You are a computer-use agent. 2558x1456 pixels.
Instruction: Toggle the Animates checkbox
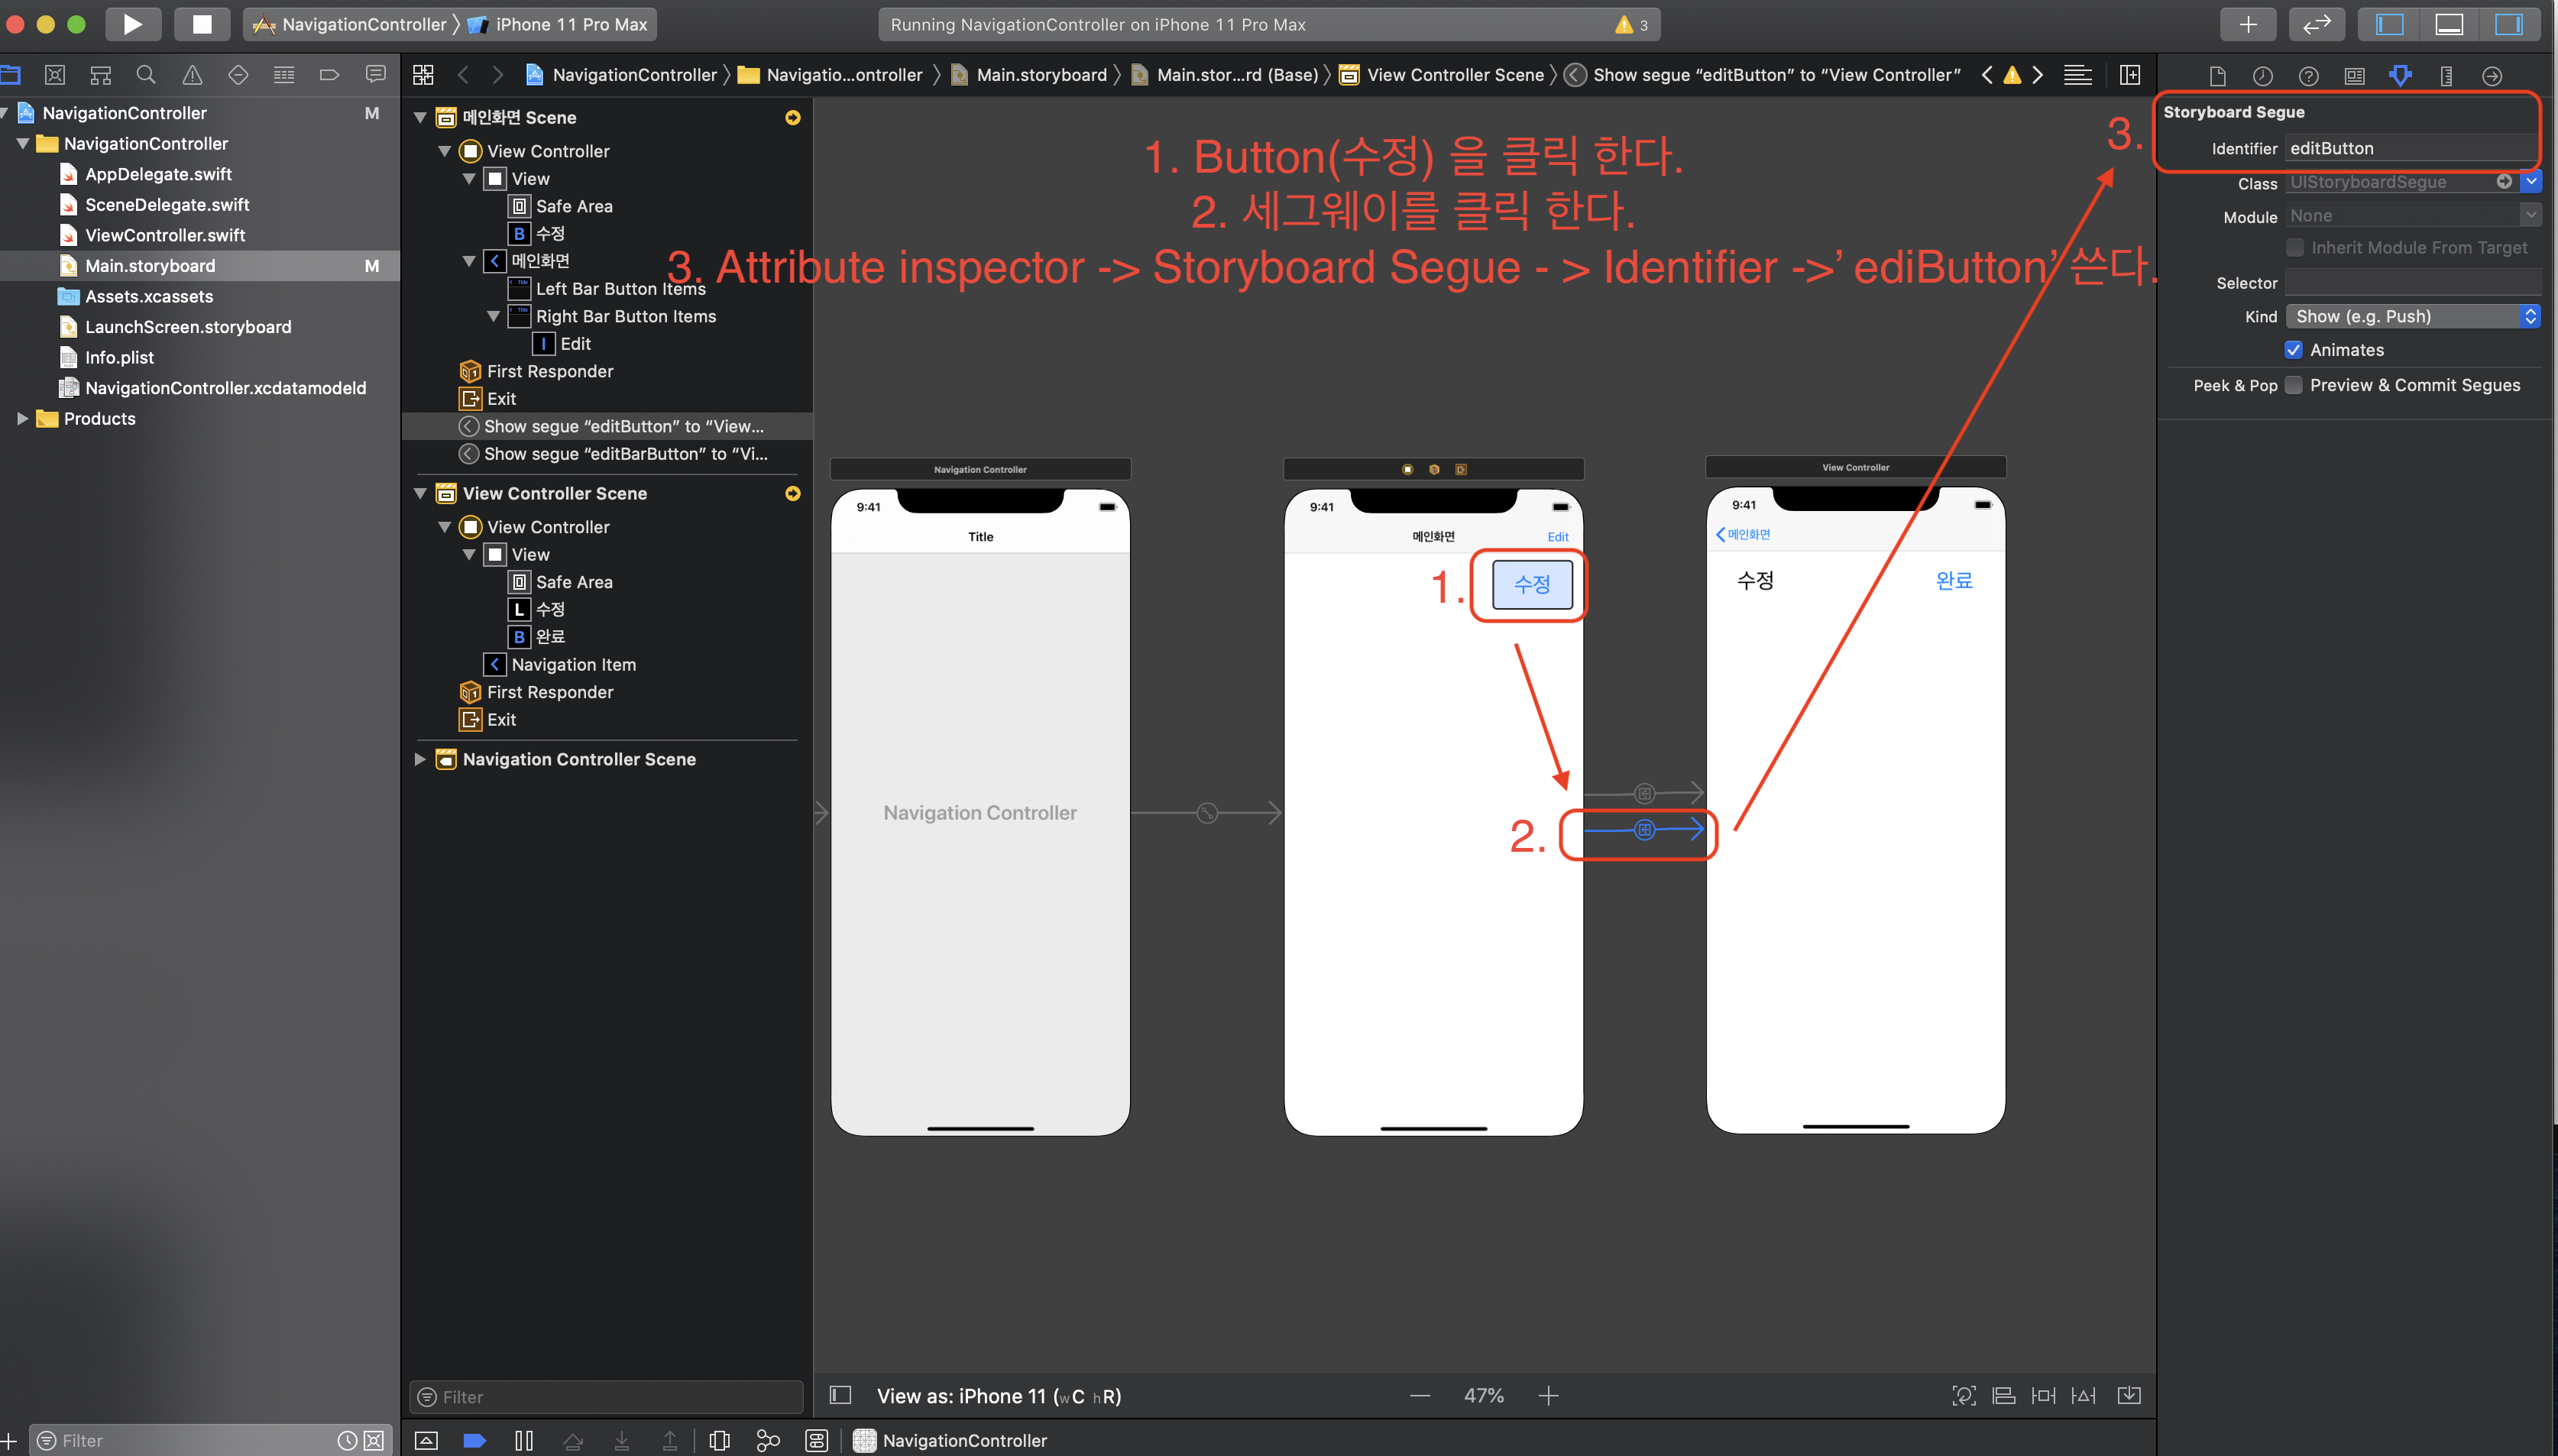pyautogui.click(x=2294, y=350)
